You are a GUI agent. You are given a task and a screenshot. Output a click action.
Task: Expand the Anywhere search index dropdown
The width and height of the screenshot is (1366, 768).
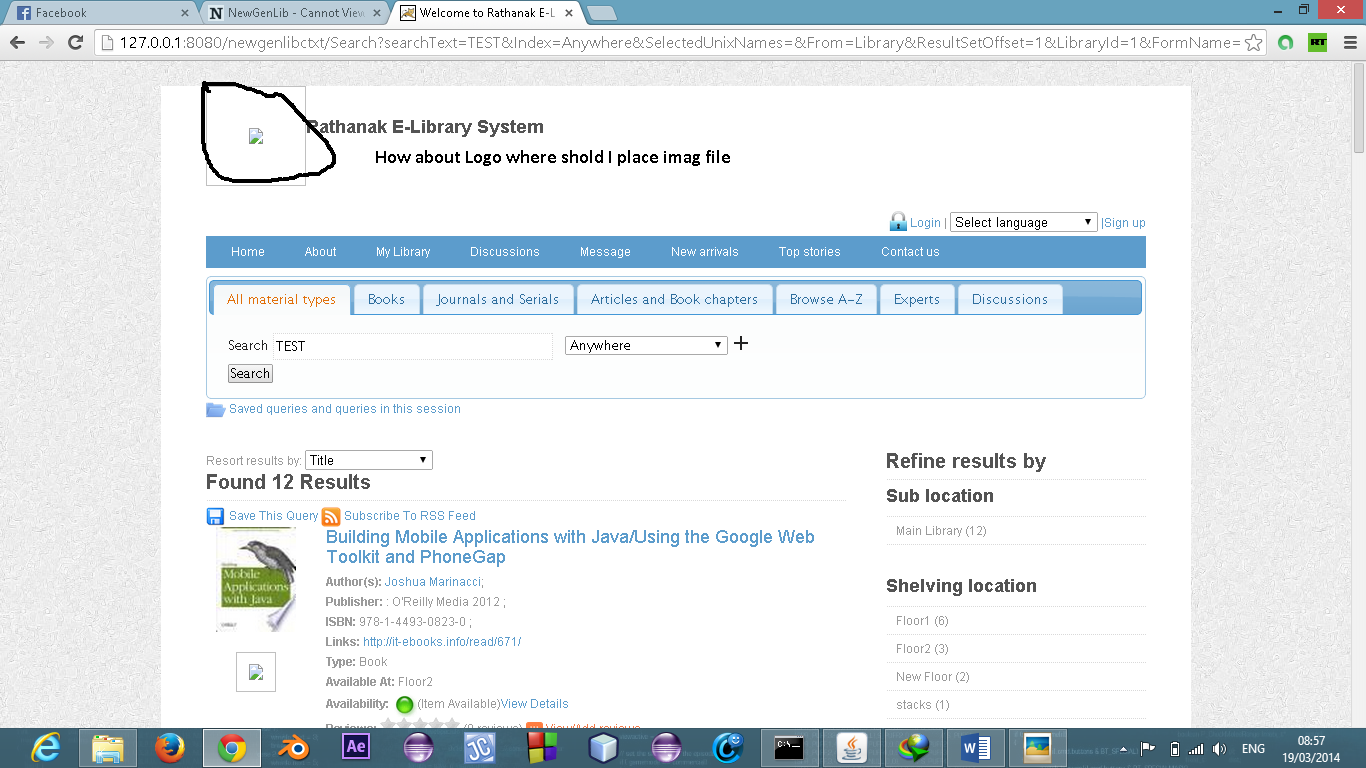[x=646, y=345]
